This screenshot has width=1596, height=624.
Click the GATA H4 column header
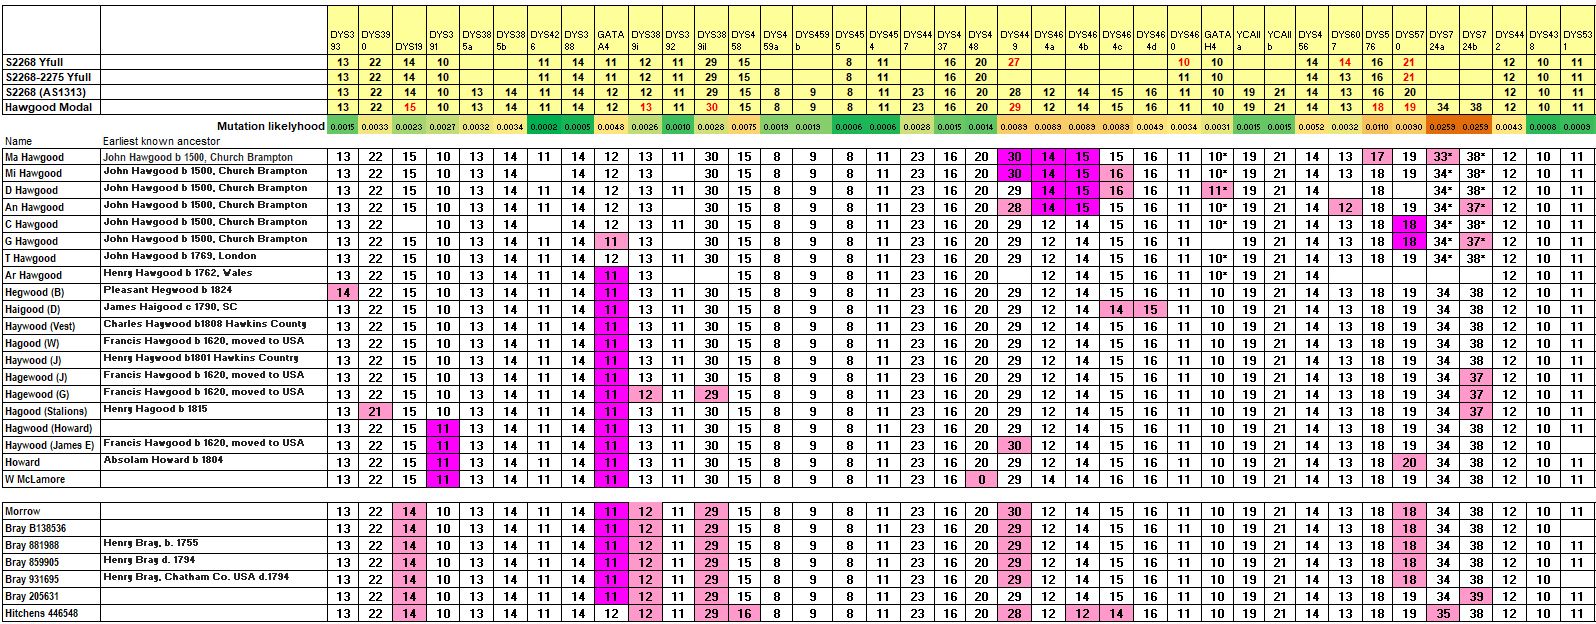tap(1217, 40)
